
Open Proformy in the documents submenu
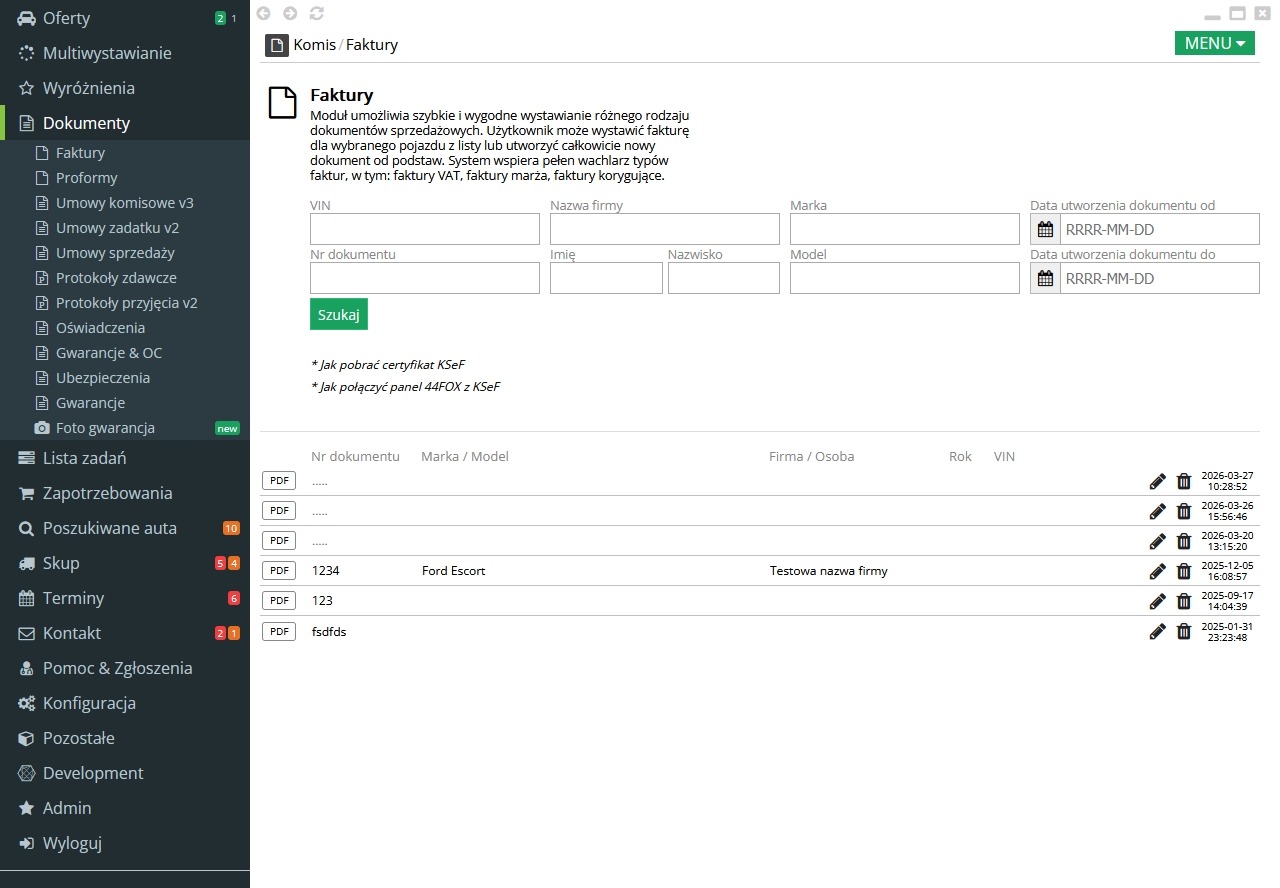(86, 178)
